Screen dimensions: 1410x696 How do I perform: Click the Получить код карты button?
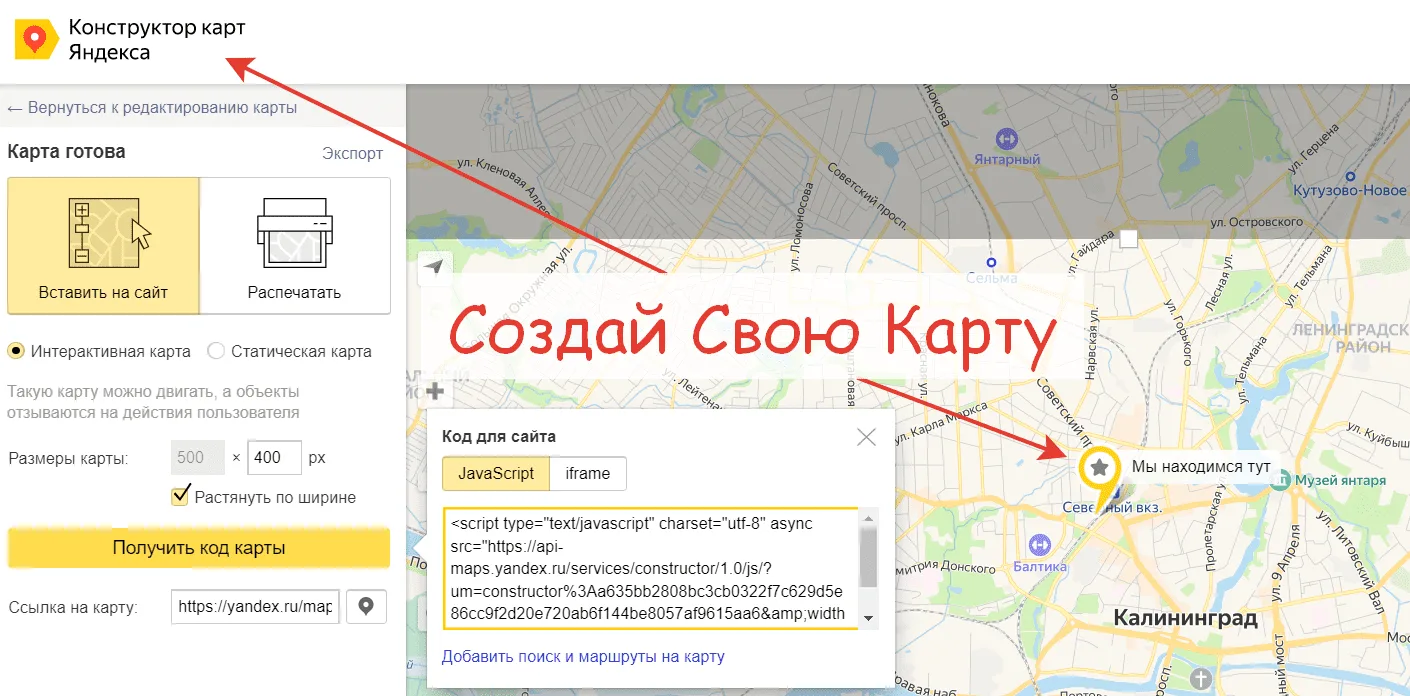tap(199, 548)
